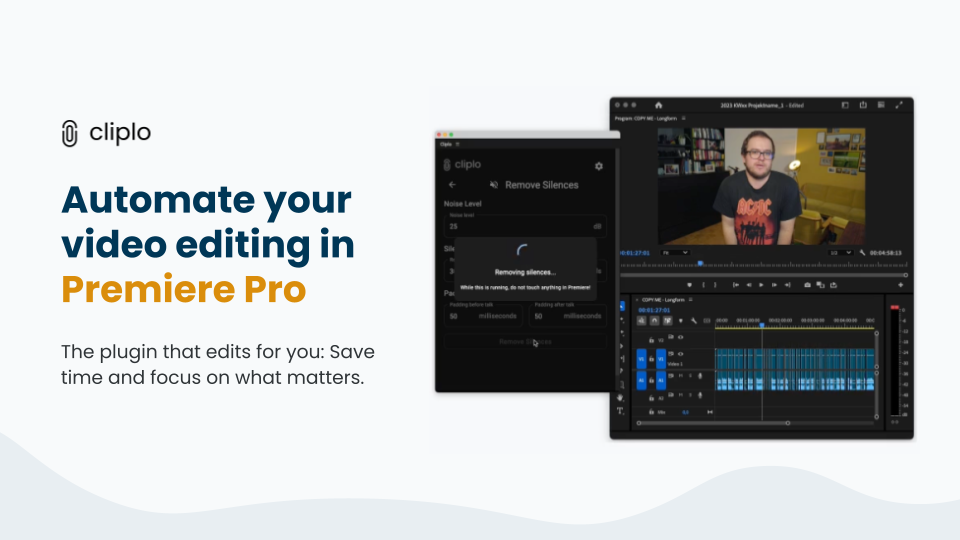Go to In point in Program monitor
This screenshot has height=540, width=960.
[736, 285]
